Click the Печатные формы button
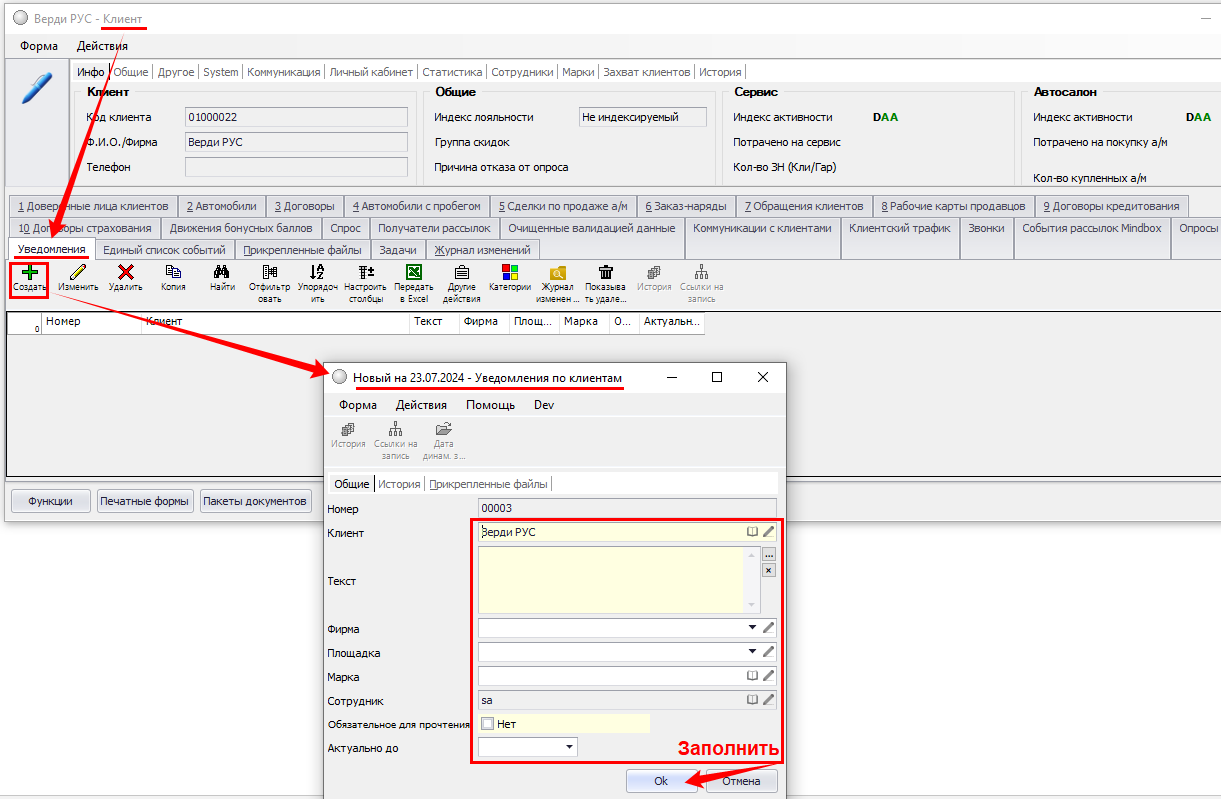 click(x=145, y=501)
